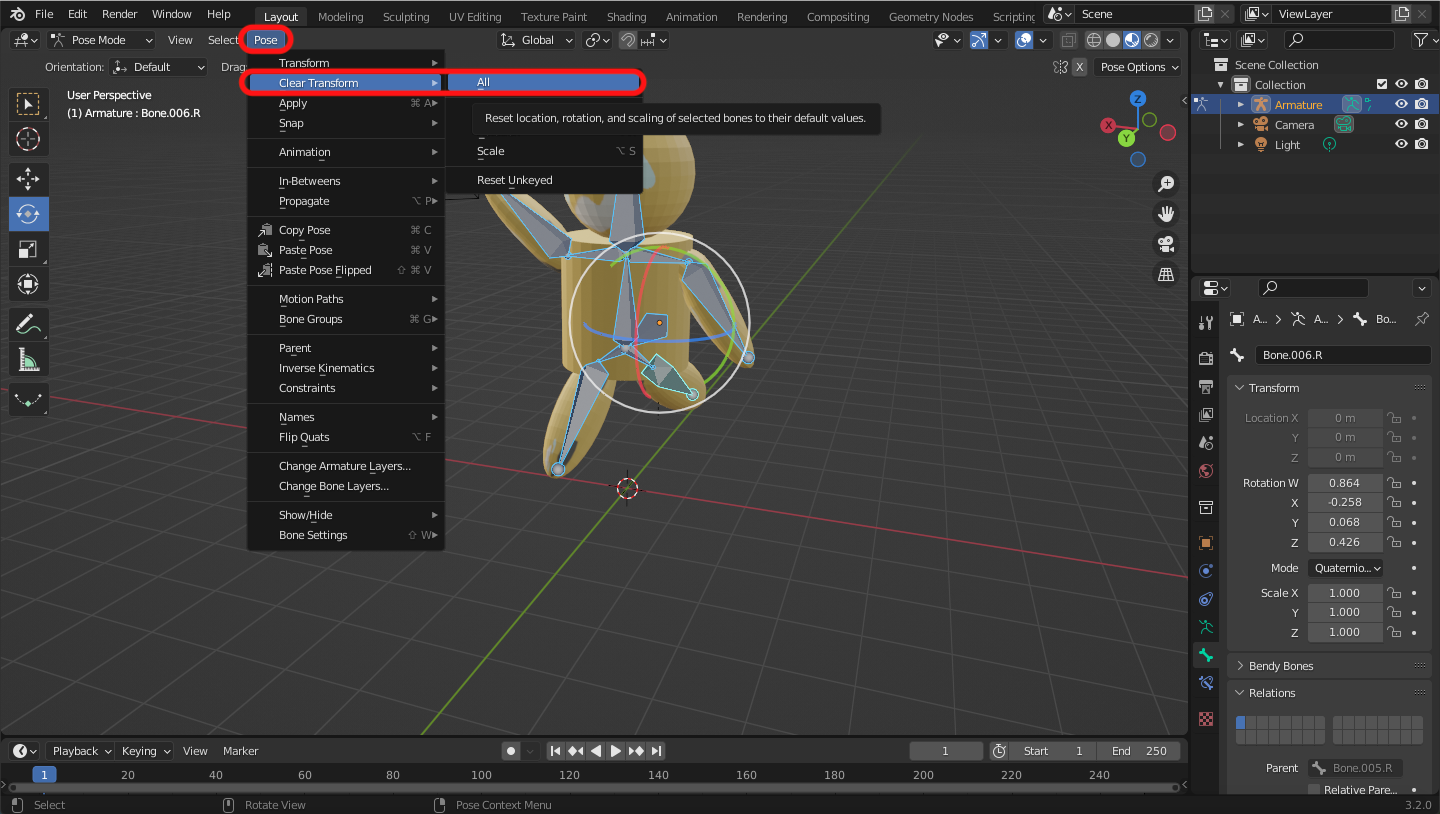The width and height of the screenshot is (1440, 814).
Task: Open Global transform orientation dropdown
Action: [x=537, y=40]
